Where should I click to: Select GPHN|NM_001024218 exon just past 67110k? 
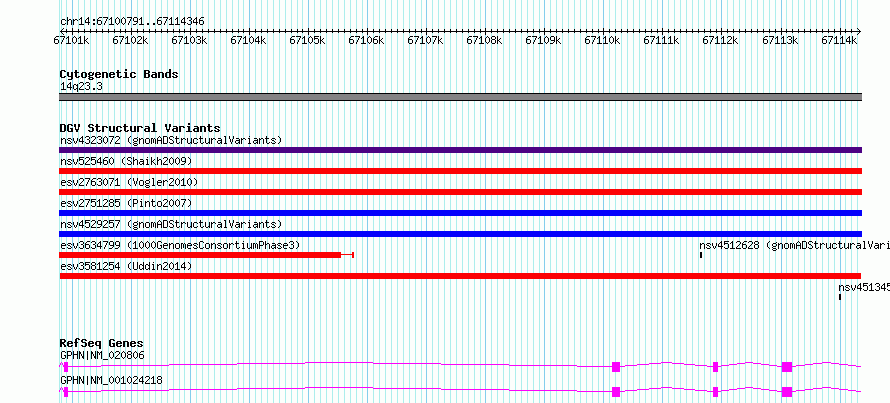[x=616, y=392]
